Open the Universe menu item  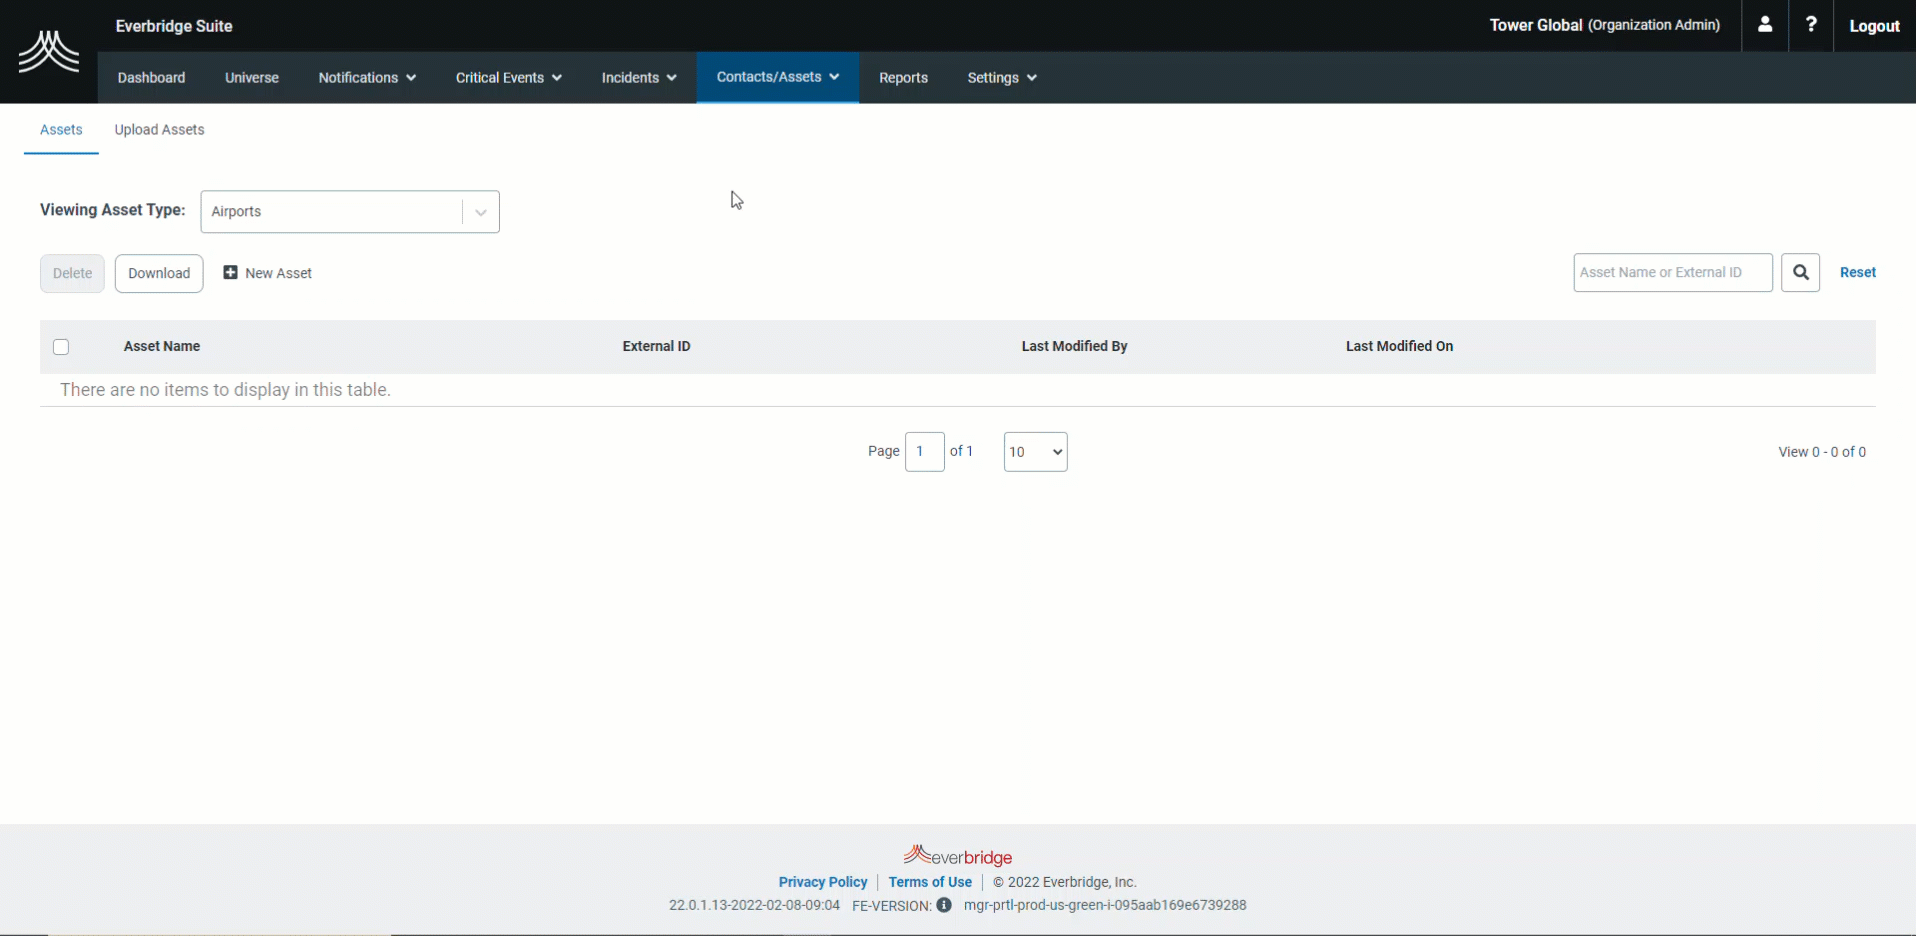coord(252,78)
